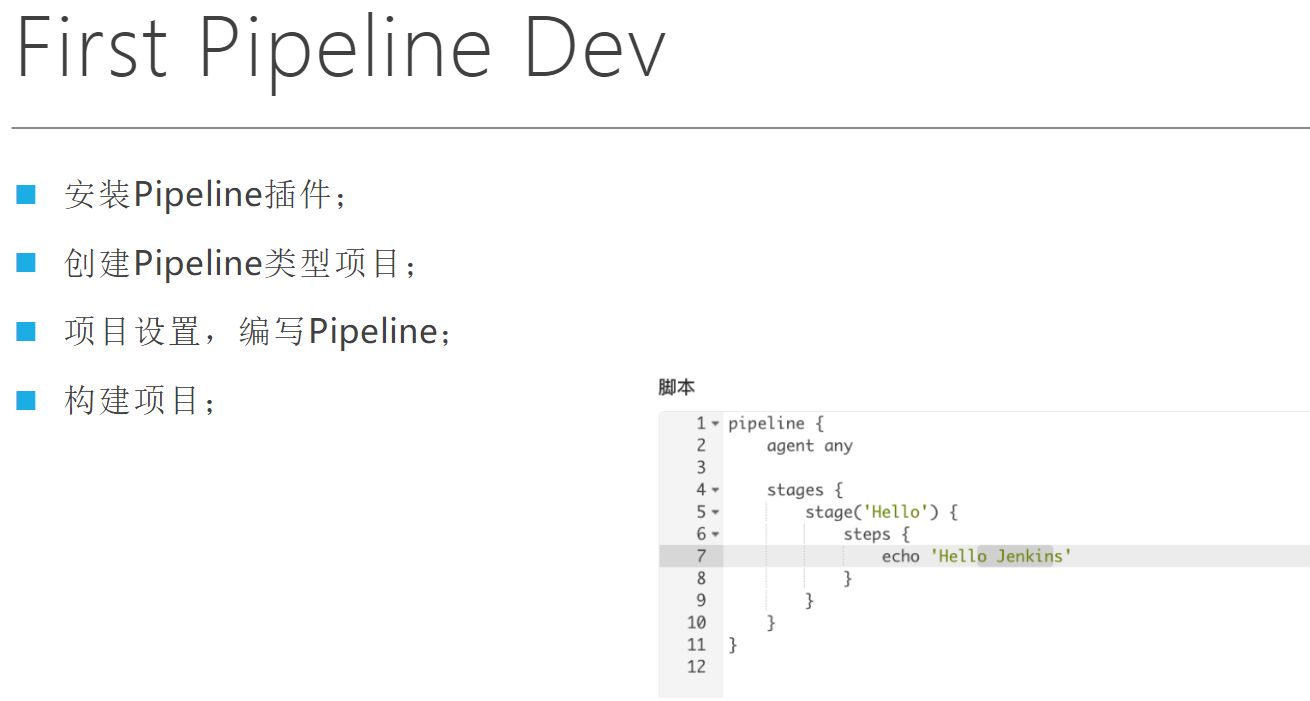Select line number 8 in the gutter
The image size is (1310, 701).
click(701, 578)
